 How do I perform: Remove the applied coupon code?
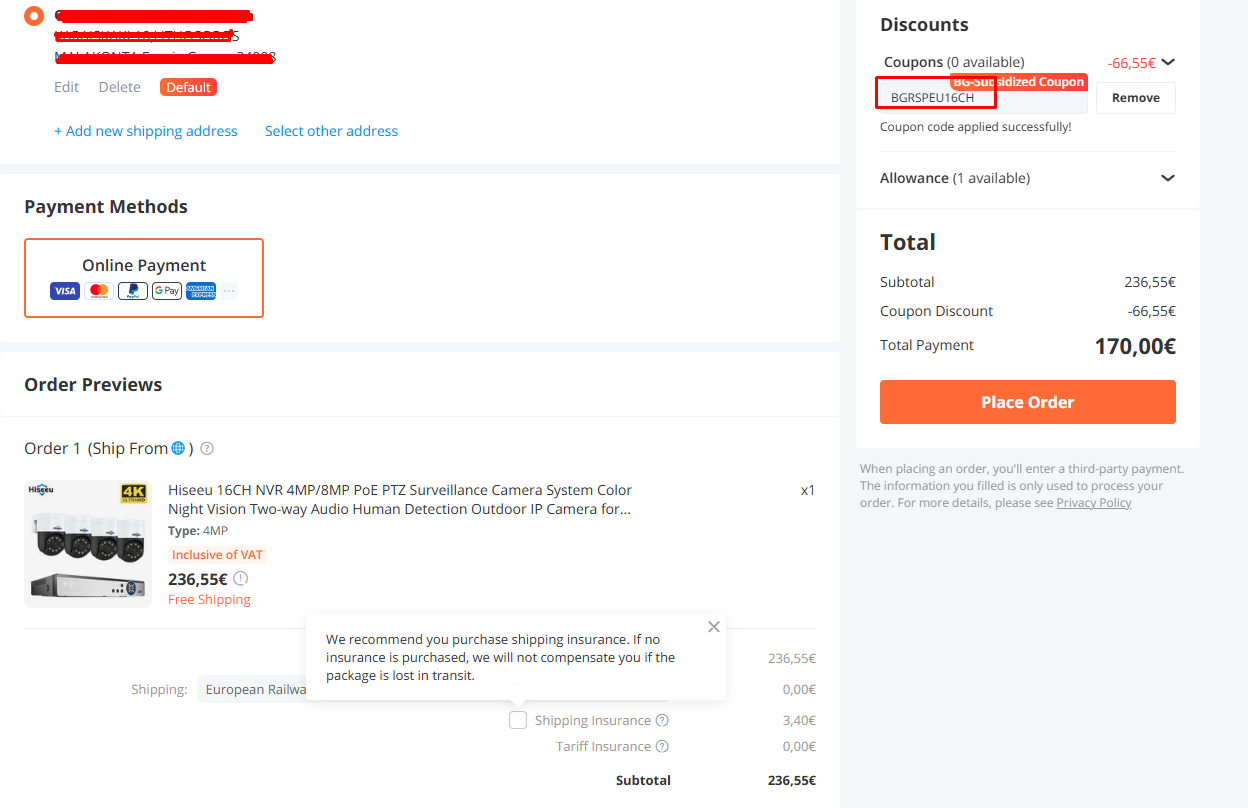pyautogui.click(x=1136, y=98)
